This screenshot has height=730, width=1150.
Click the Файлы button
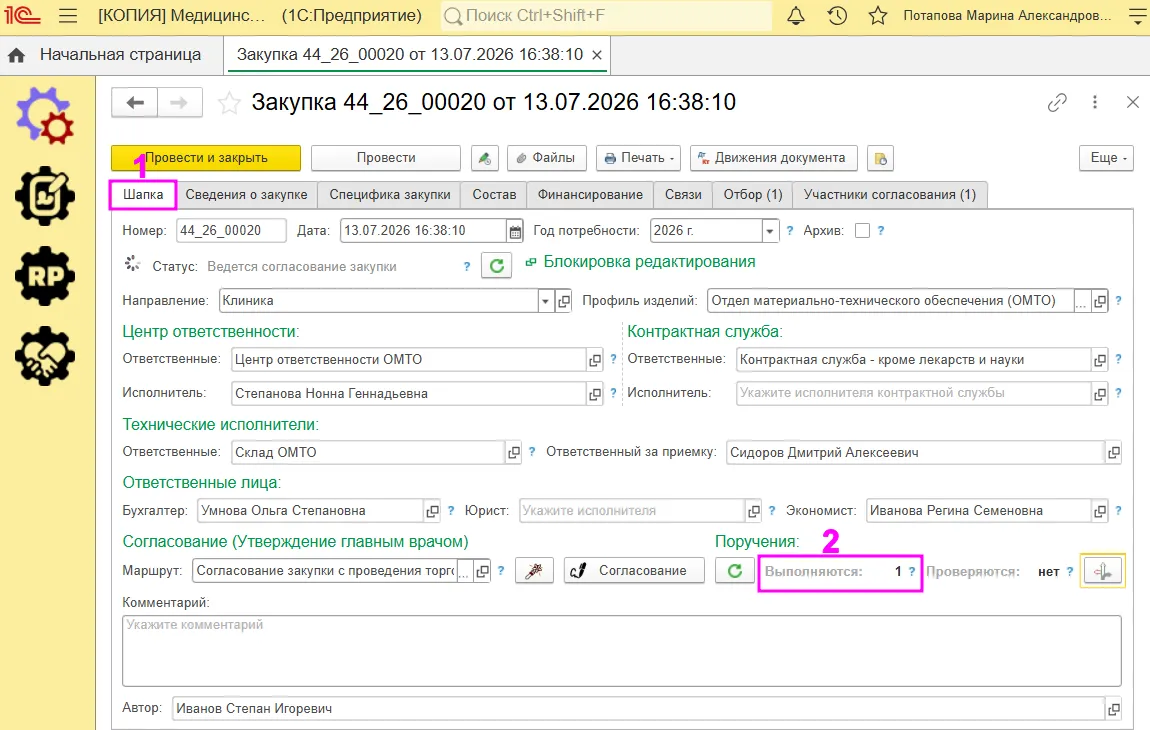point(546,158)
